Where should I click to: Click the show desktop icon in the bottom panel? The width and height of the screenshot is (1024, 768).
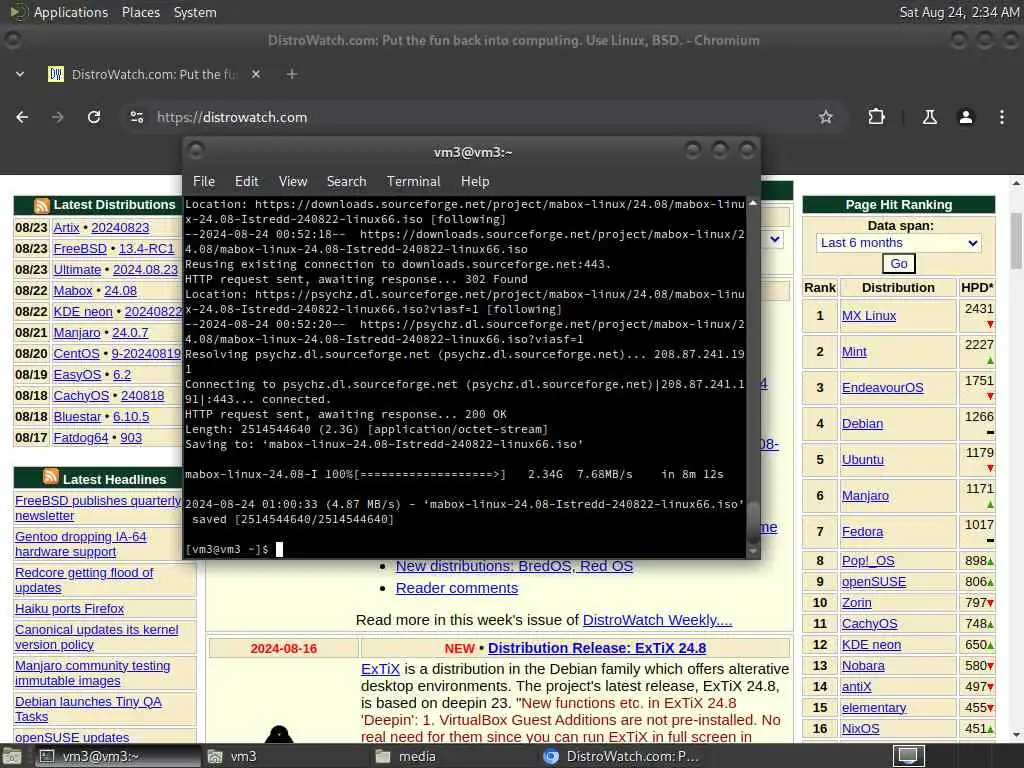[12, 757]
